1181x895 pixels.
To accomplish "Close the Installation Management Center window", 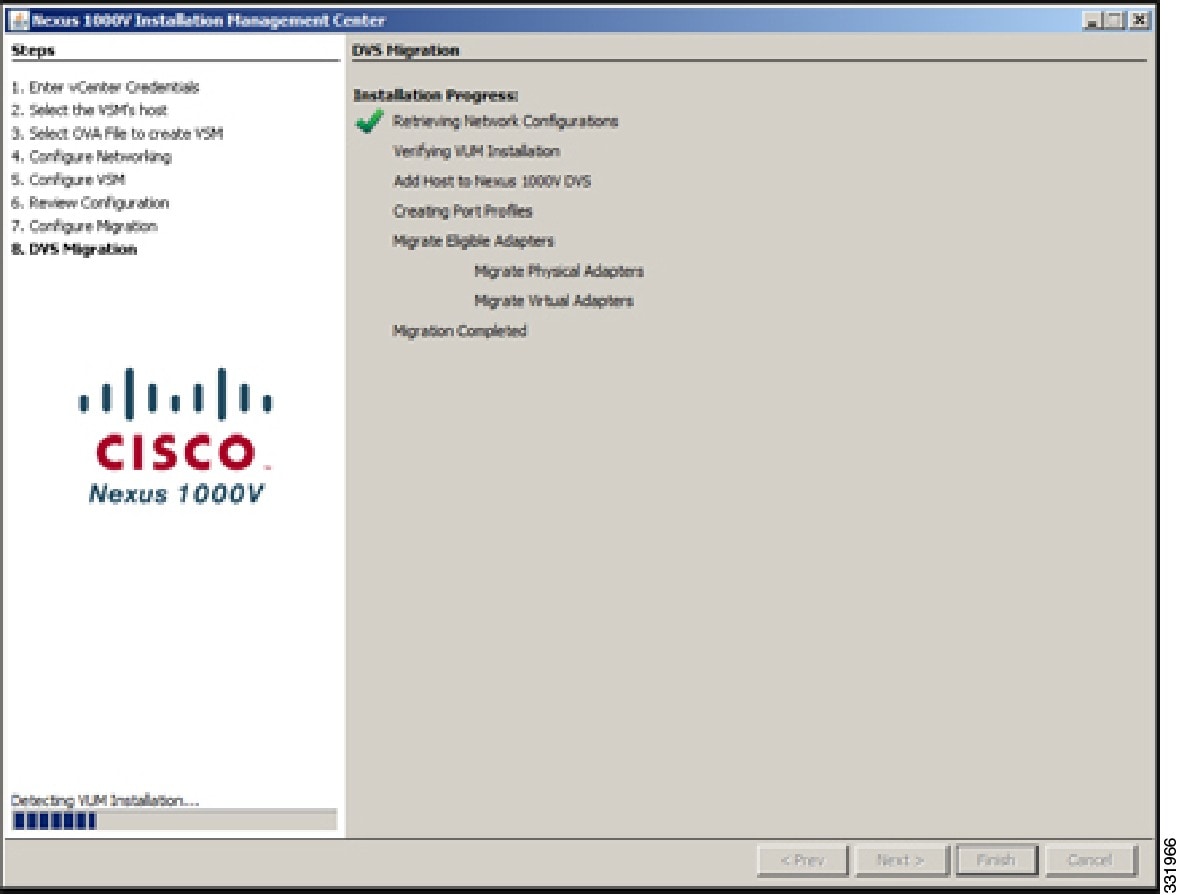I will 1140,21.
